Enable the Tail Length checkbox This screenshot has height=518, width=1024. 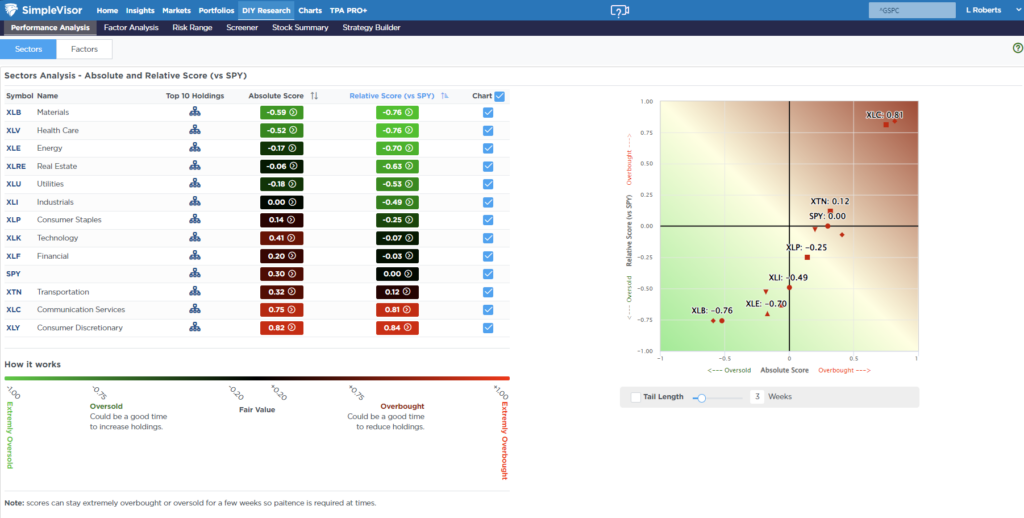tap(635, 397)
